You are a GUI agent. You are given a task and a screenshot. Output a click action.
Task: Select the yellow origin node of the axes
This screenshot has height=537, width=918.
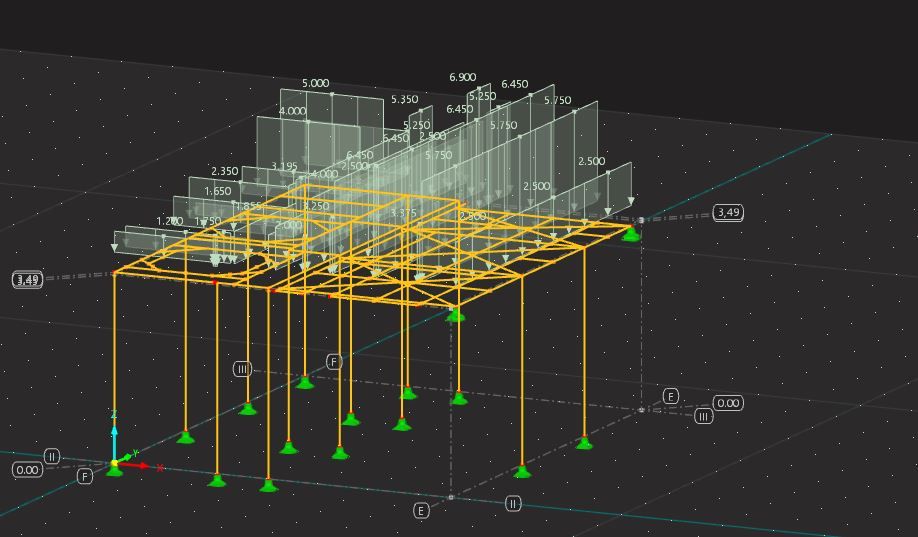pos(114,463)
